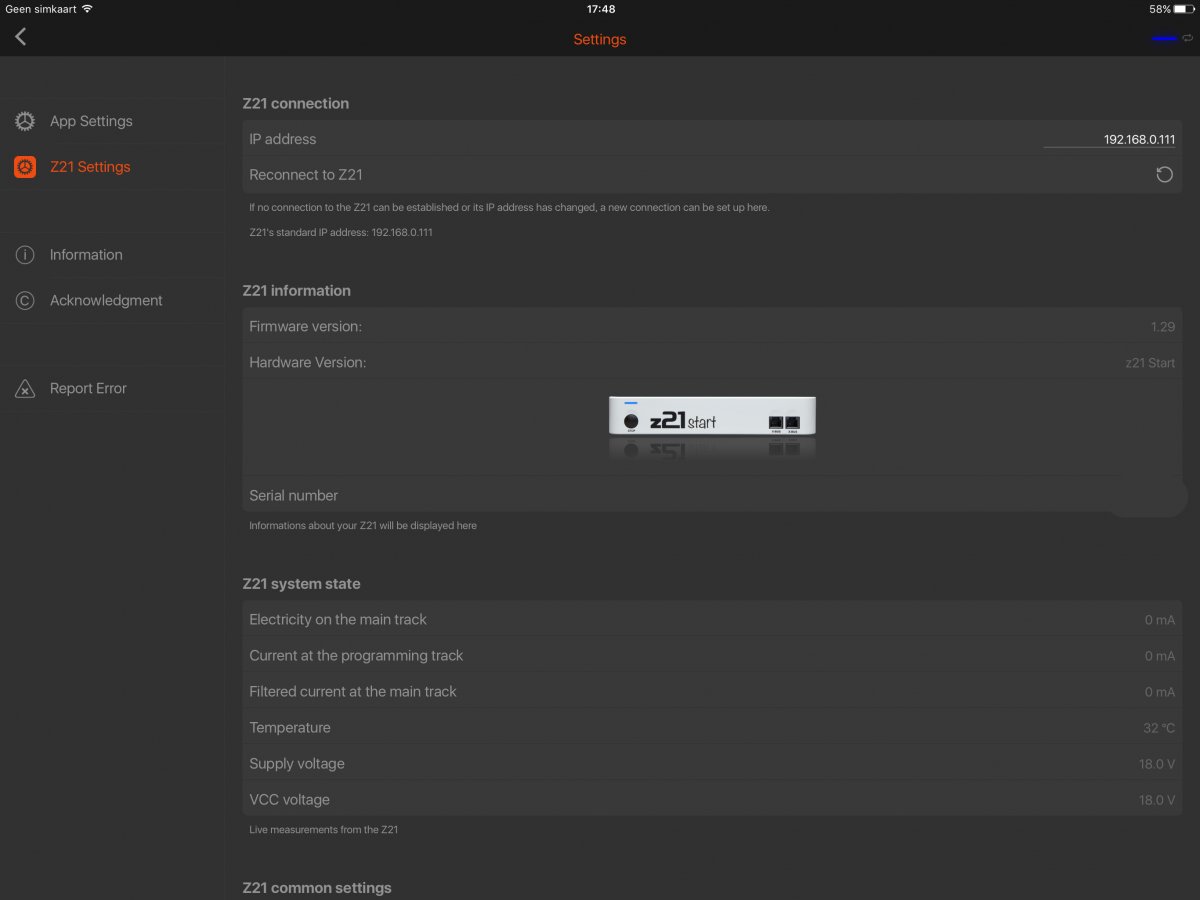This screenshot has width=1200, height=900.
Task: Click the App Settings gear icon
Action: 25,121
